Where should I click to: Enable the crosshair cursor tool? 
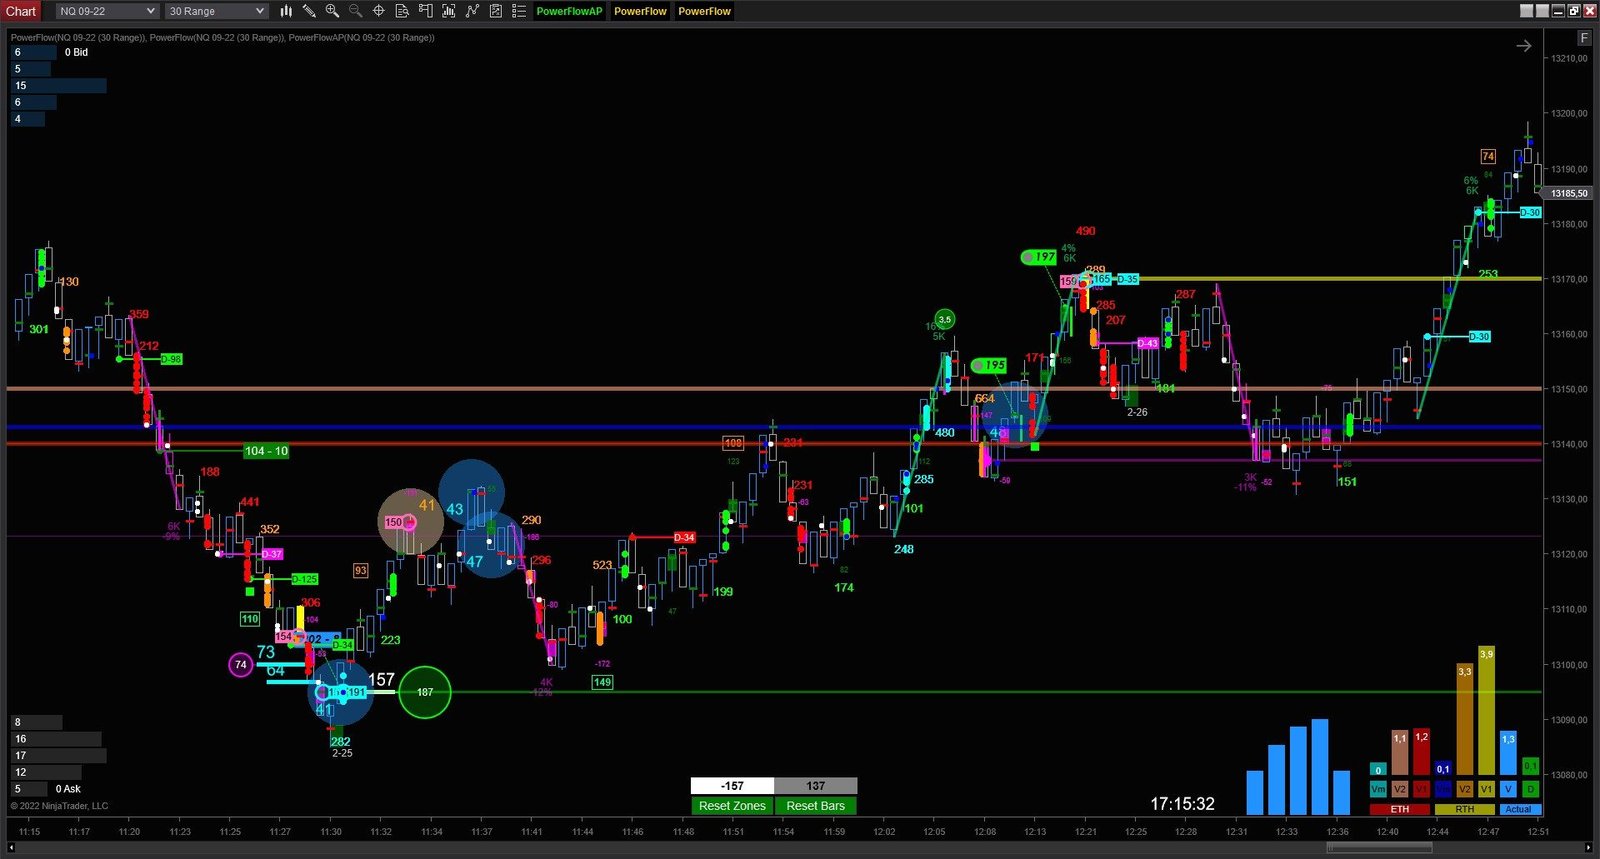pos(379,11)
